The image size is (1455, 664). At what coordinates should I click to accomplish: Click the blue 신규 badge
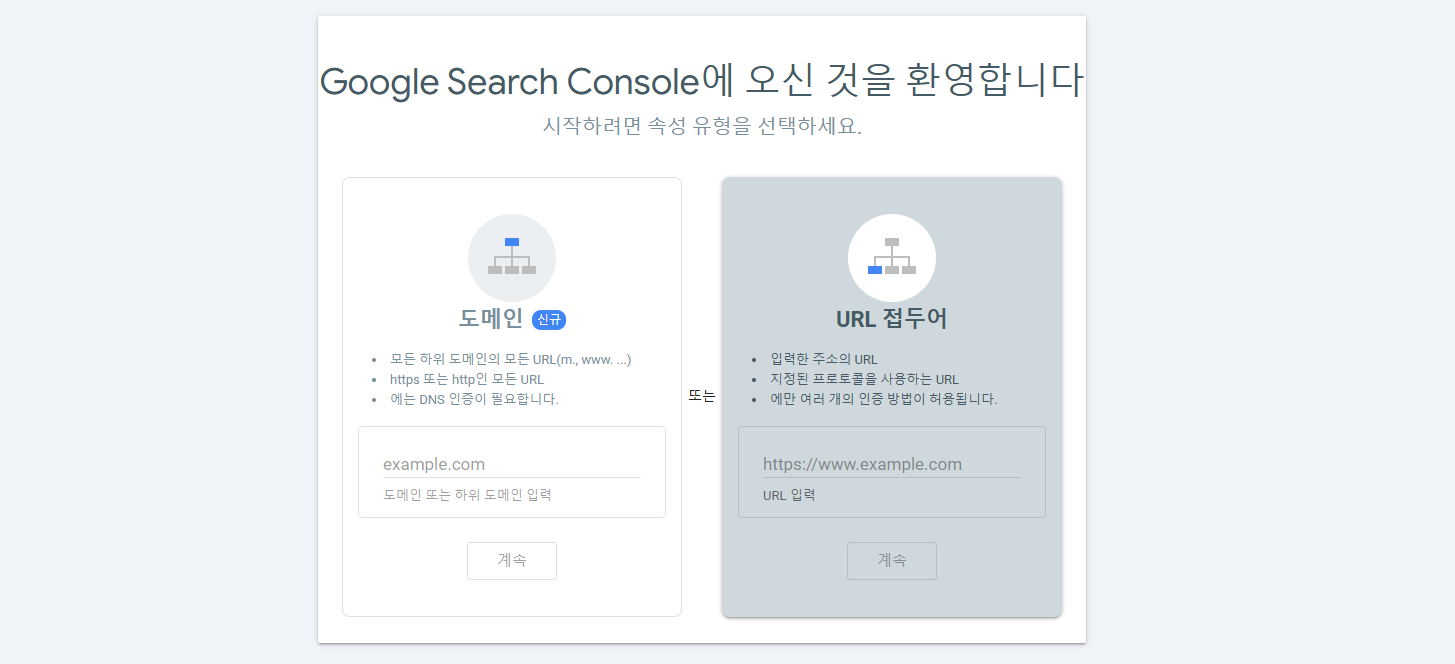[550, 320]
